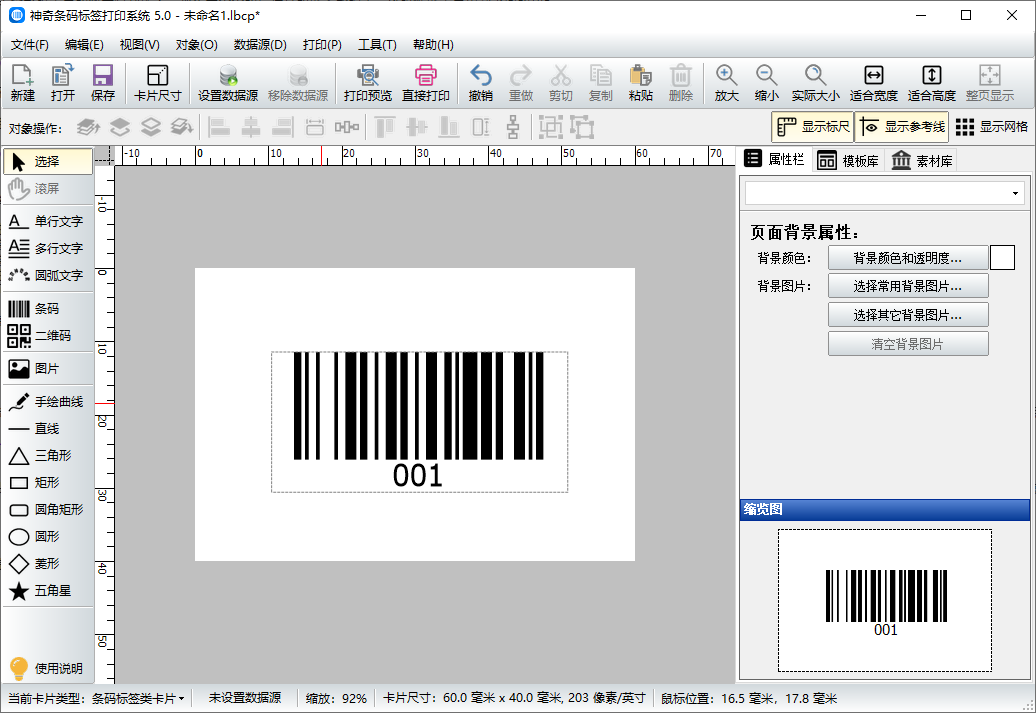Zoom in using the 放大 magnifier
This screenshot has height=713, width=1036.
(x=726, y=83)
